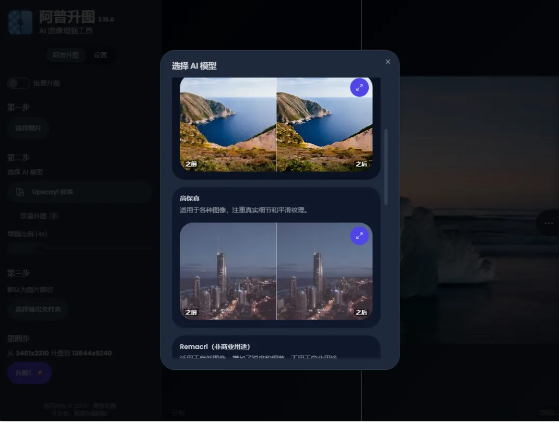Toggle the 批量升图 batch switch

coord(18,83)
